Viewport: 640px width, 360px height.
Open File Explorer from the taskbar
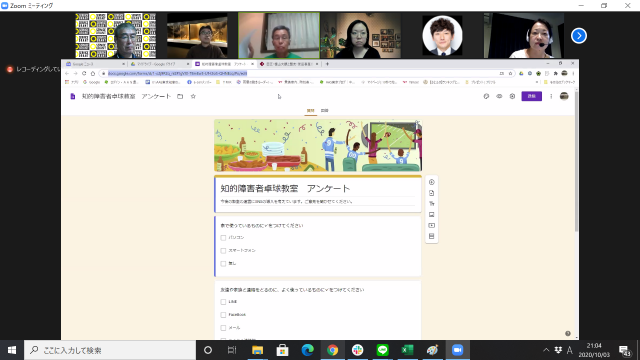[257, 350]
